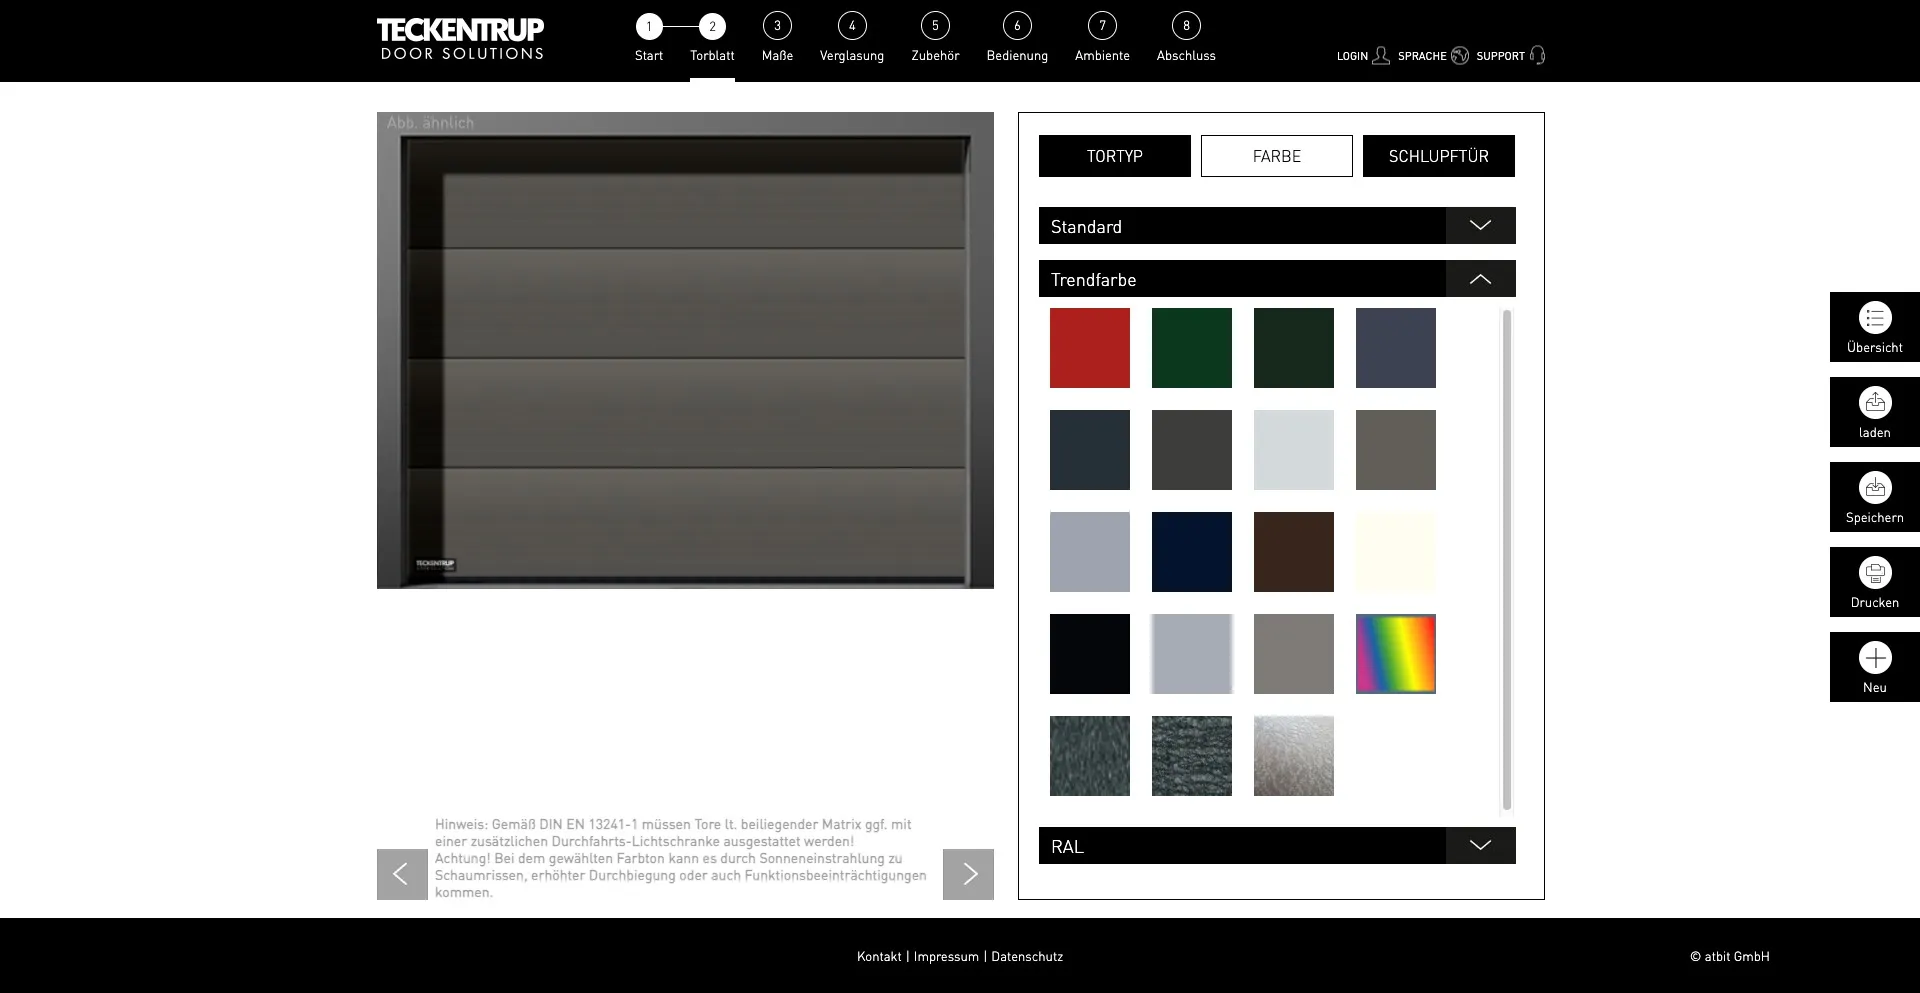Click the color list scrollbar
The image size is (1920, 993).
(x=1507, y=560)
